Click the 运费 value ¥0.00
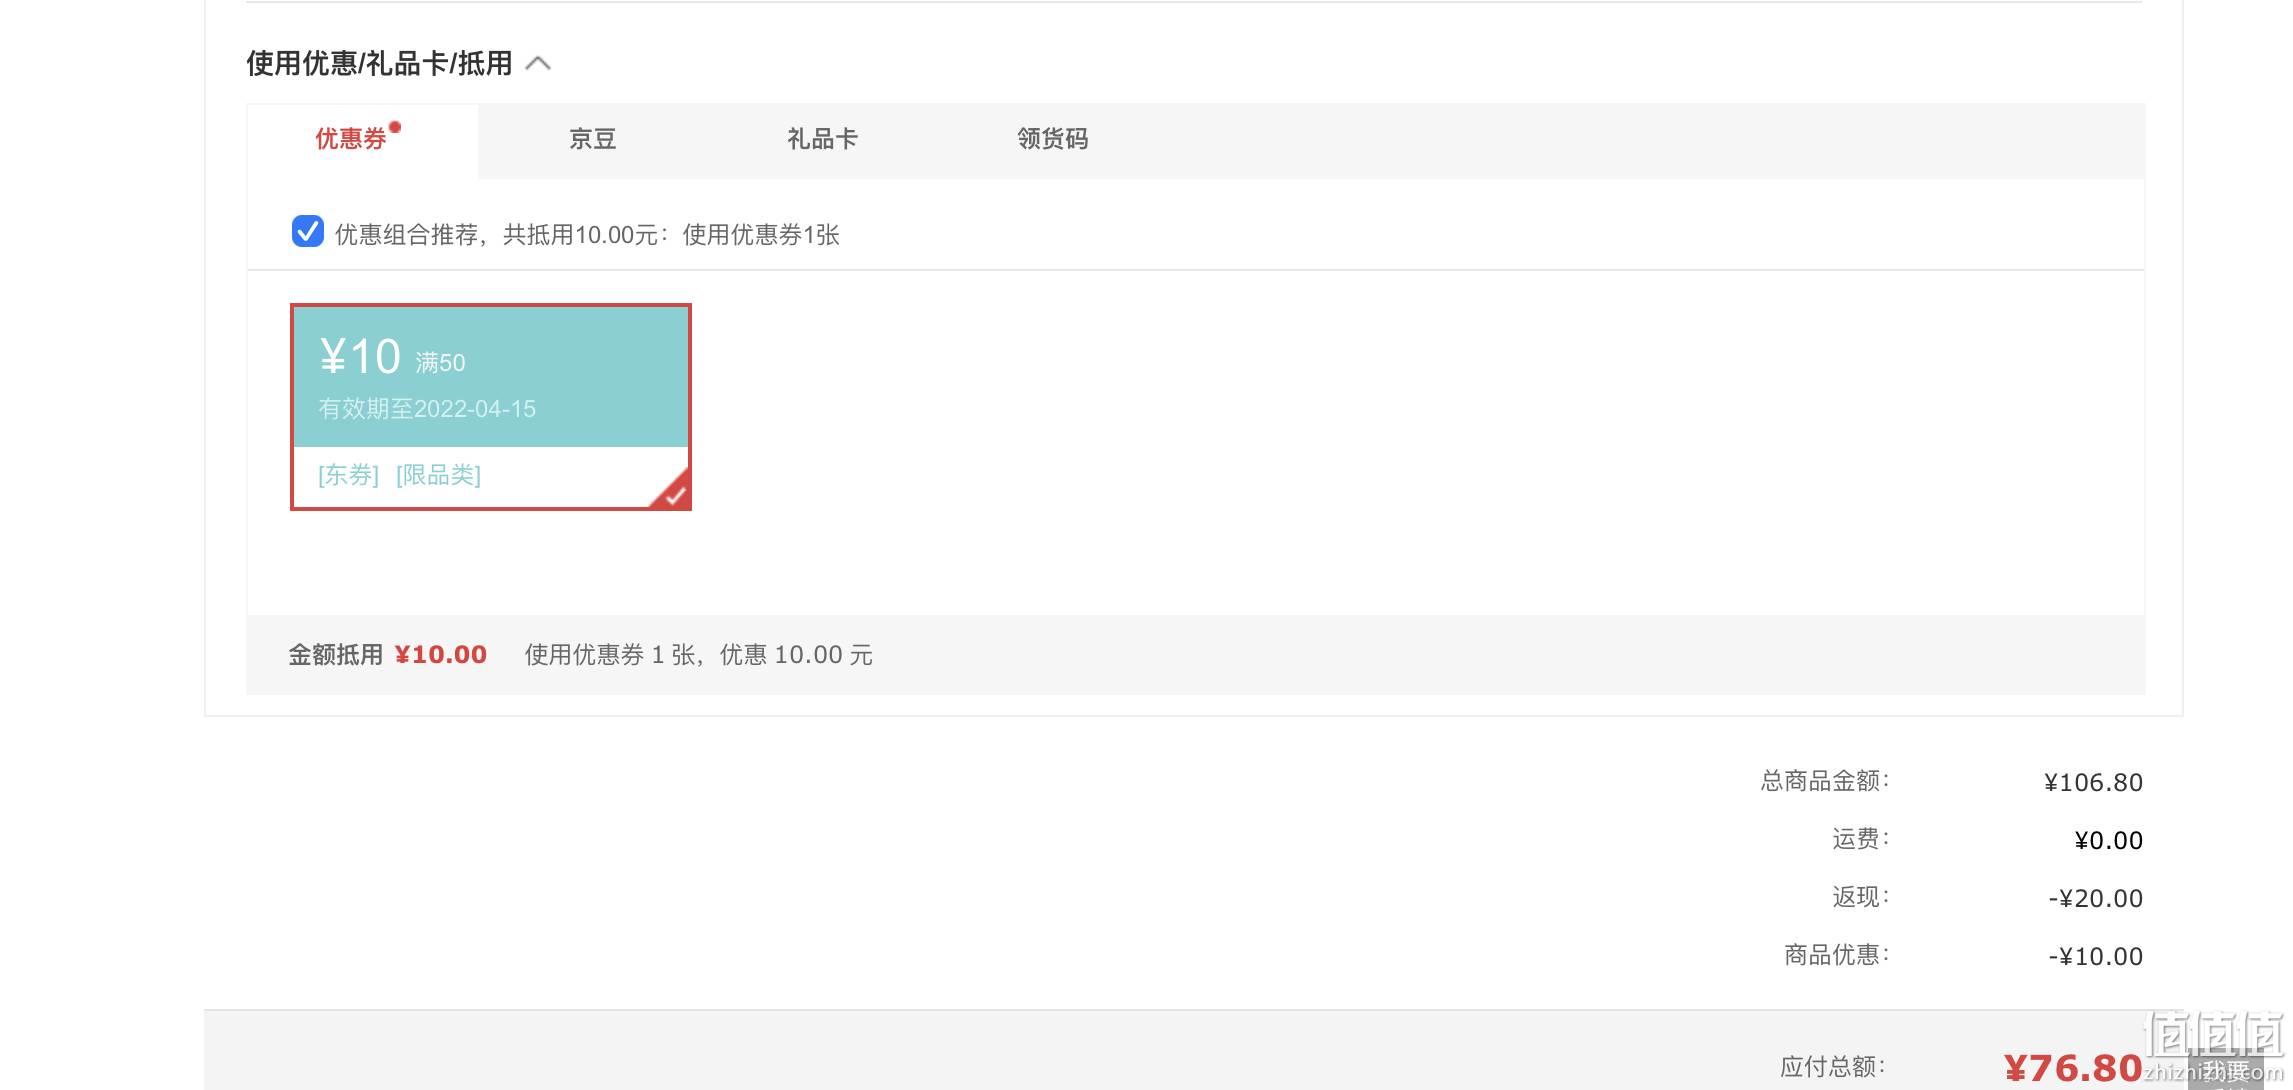The height and width of the screenshot is (1090, 2293). pyautogui.click(x=2108, y=840)
